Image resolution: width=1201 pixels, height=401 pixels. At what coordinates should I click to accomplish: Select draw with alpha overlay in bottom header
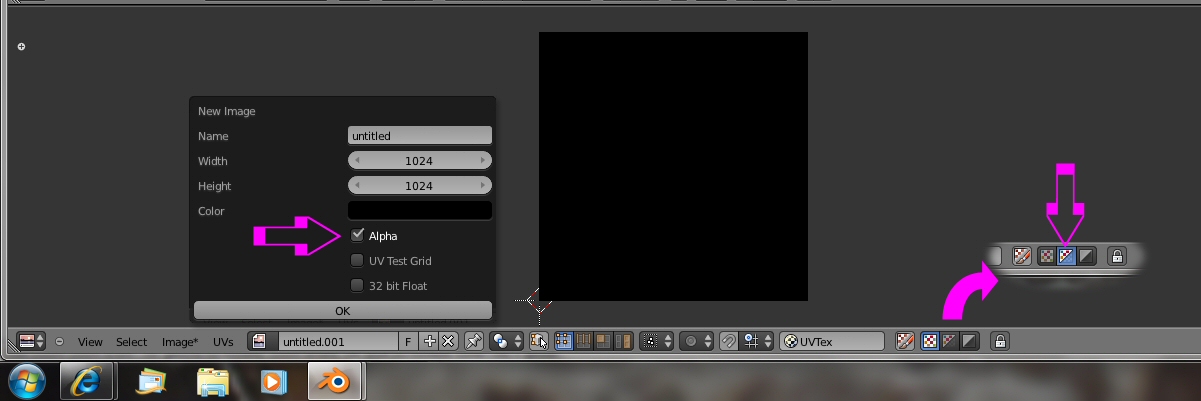tap(949, 341)
